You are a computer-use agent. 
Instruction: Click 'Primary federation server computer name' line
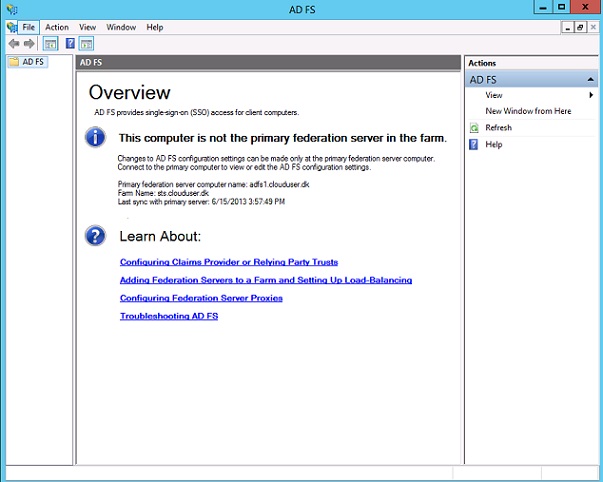(x=213, y=184)
